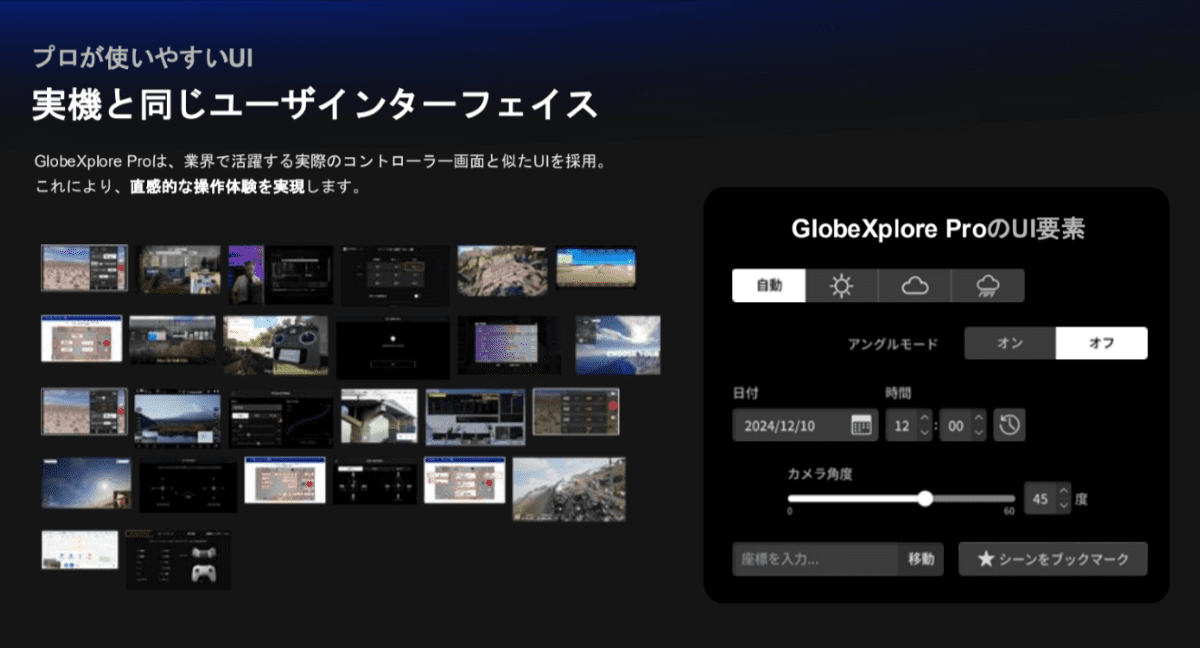Image resolution: width=1200 pixels, height=648 pixels.
Task: Select the sunny weather icon
Action: click(x=842, y=286)
